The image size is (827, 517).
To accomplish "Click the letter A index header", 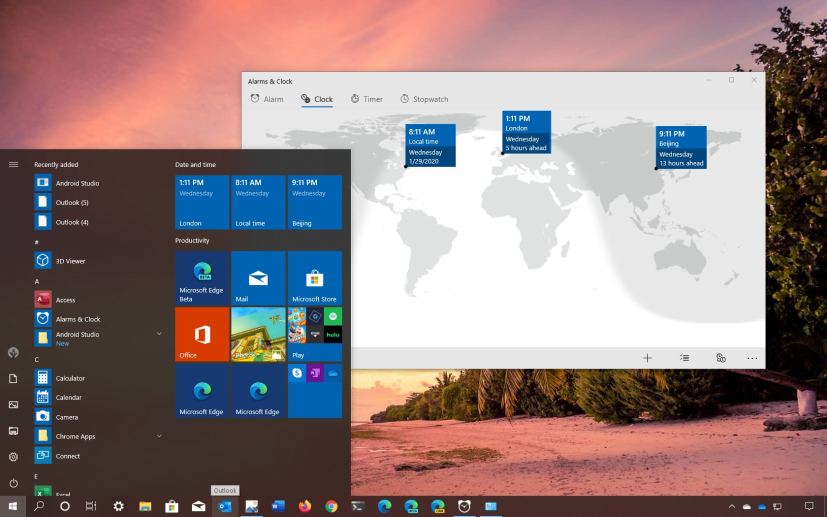I will pos(37,281).
